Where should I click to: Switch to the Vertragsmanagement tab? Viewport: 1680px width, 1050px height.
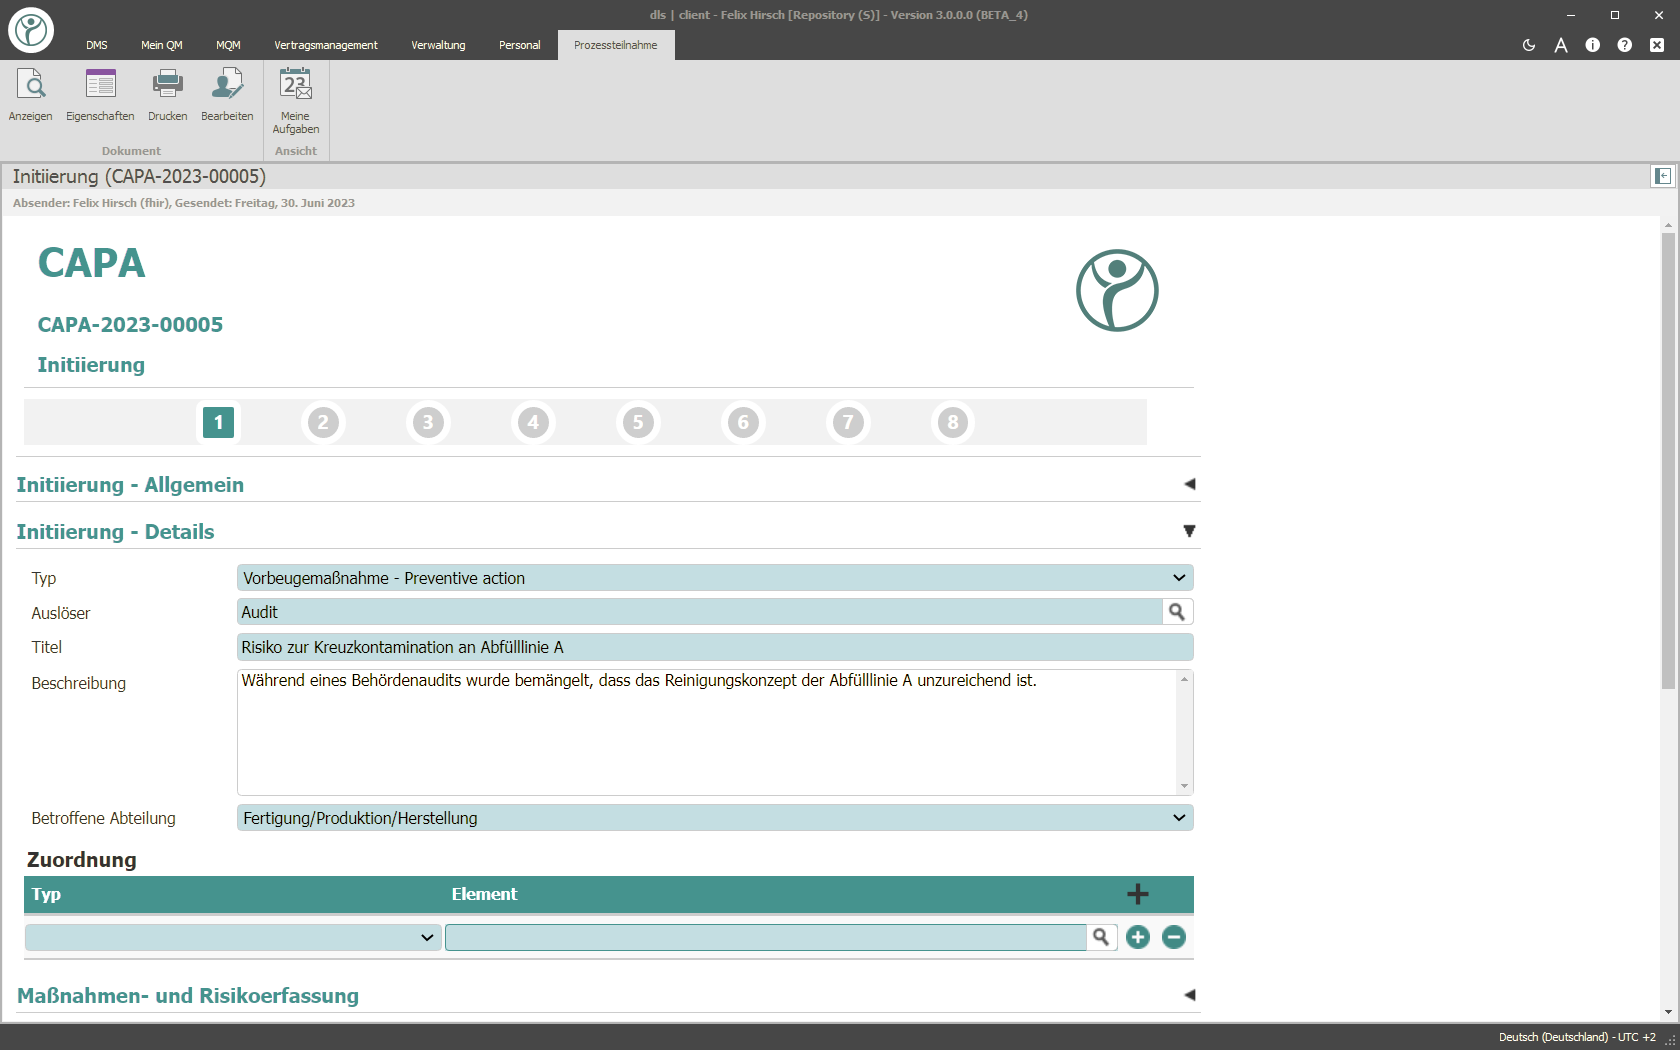[325, 45]
